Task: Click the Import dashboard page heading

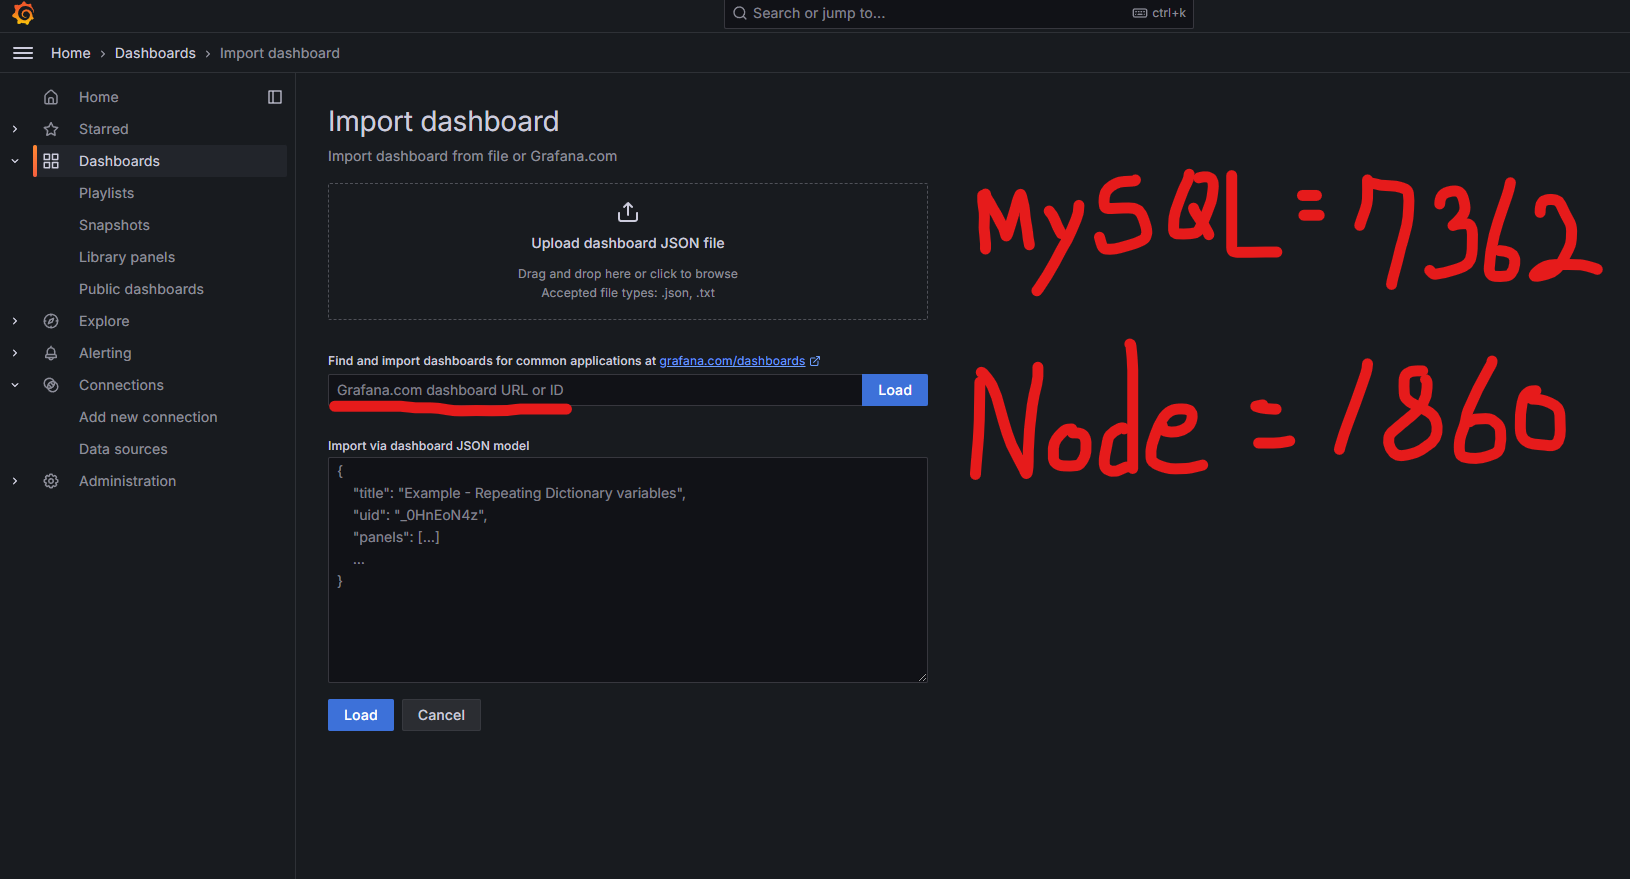Action: tap(443, 121)
